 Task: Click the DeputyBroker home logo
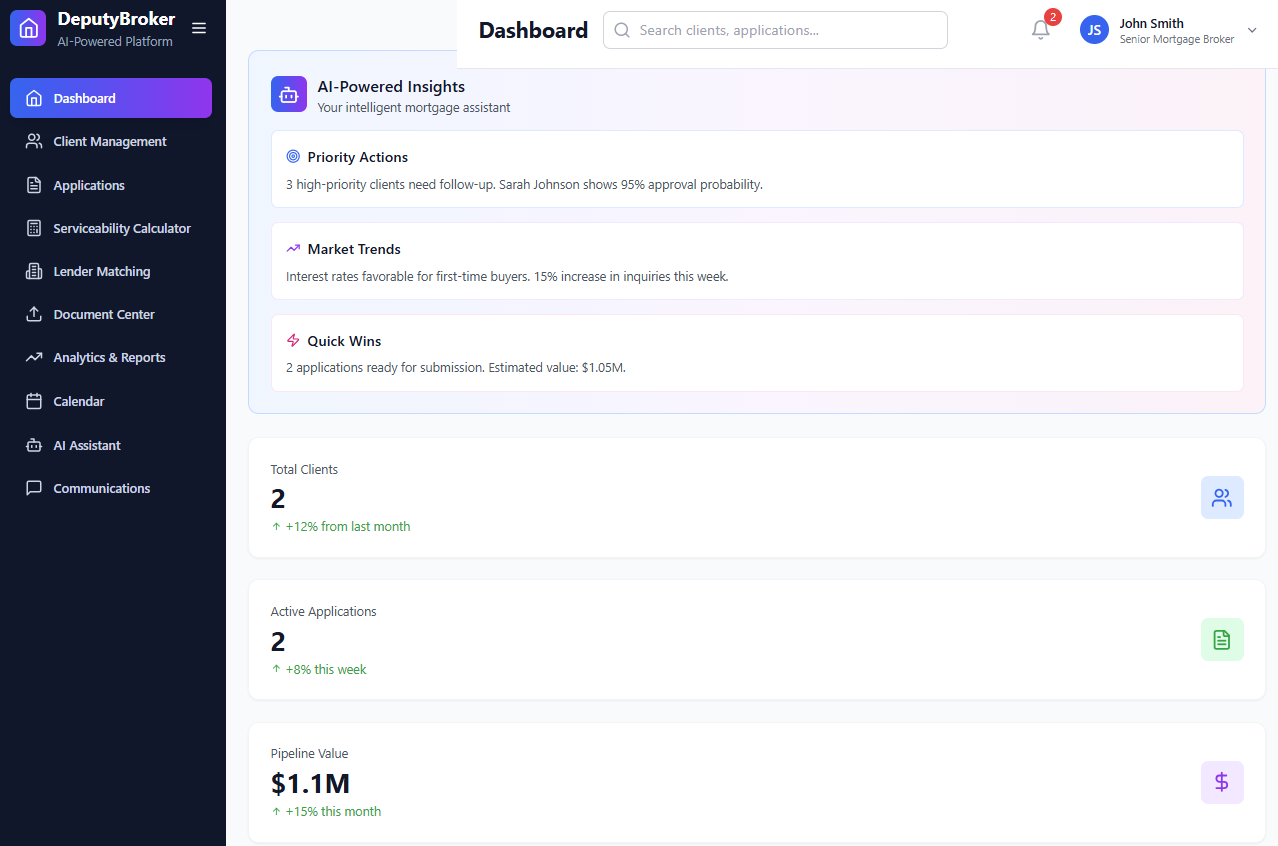[27, 27]
